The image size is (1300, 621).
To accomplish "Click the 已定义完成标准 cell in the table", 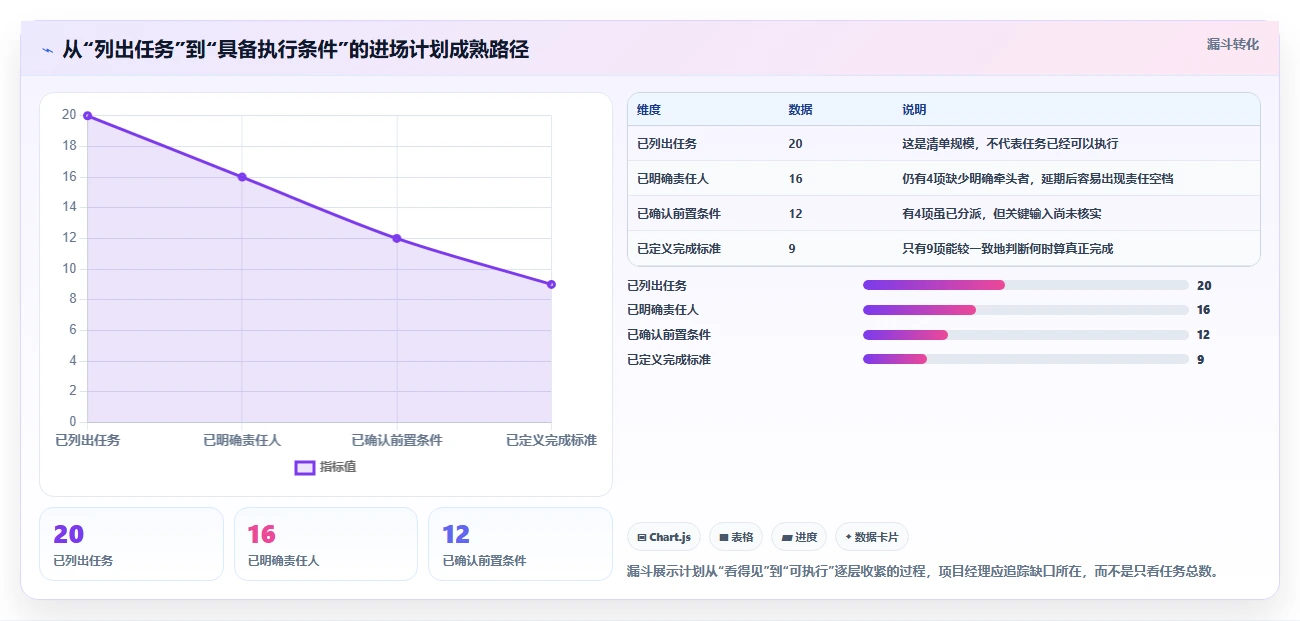I will click(679, 249).
